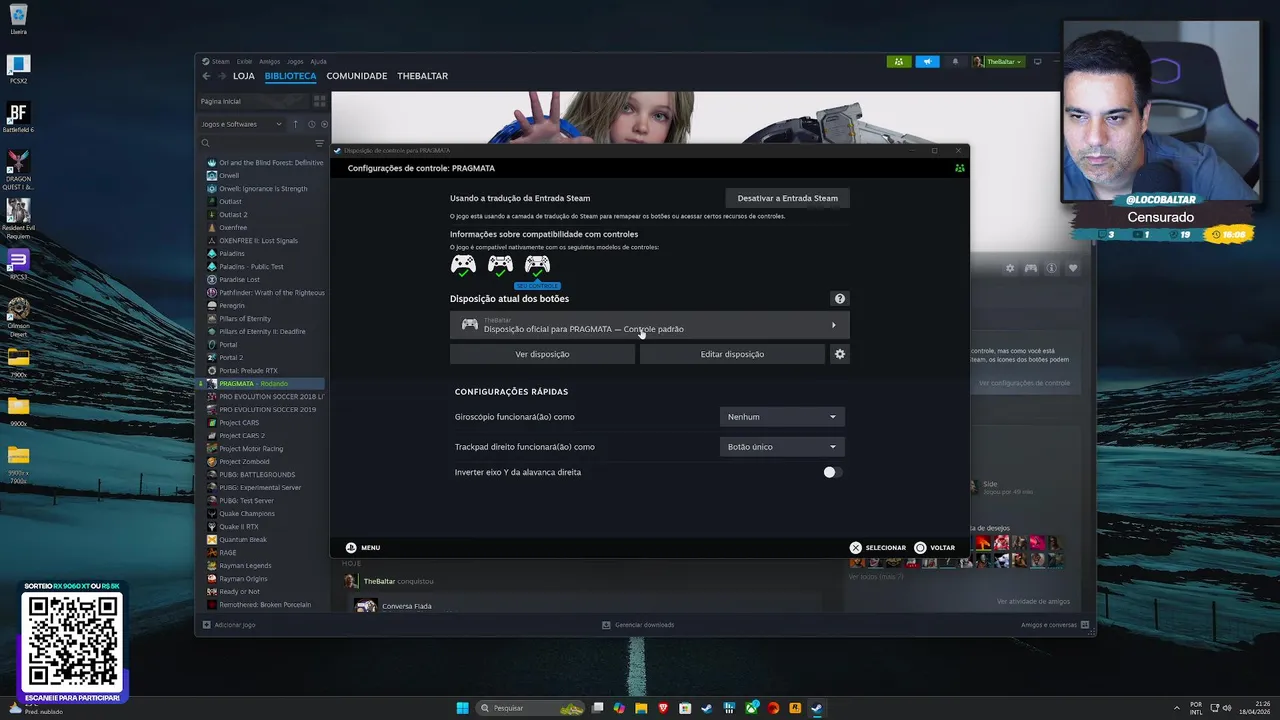Open Gerenciar downloads
The height and width of the screenshot is (720, 1280).
[x=638, y=625]
